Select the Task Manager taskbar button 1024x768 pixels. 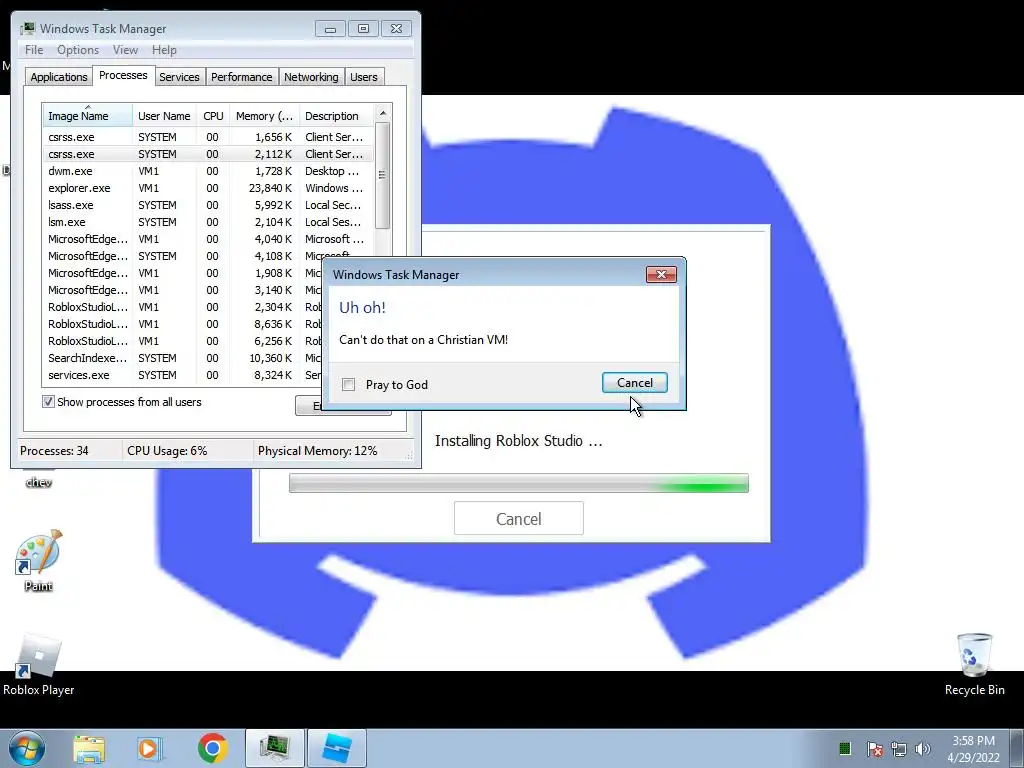pyautogui.click(x=275, y=748)
